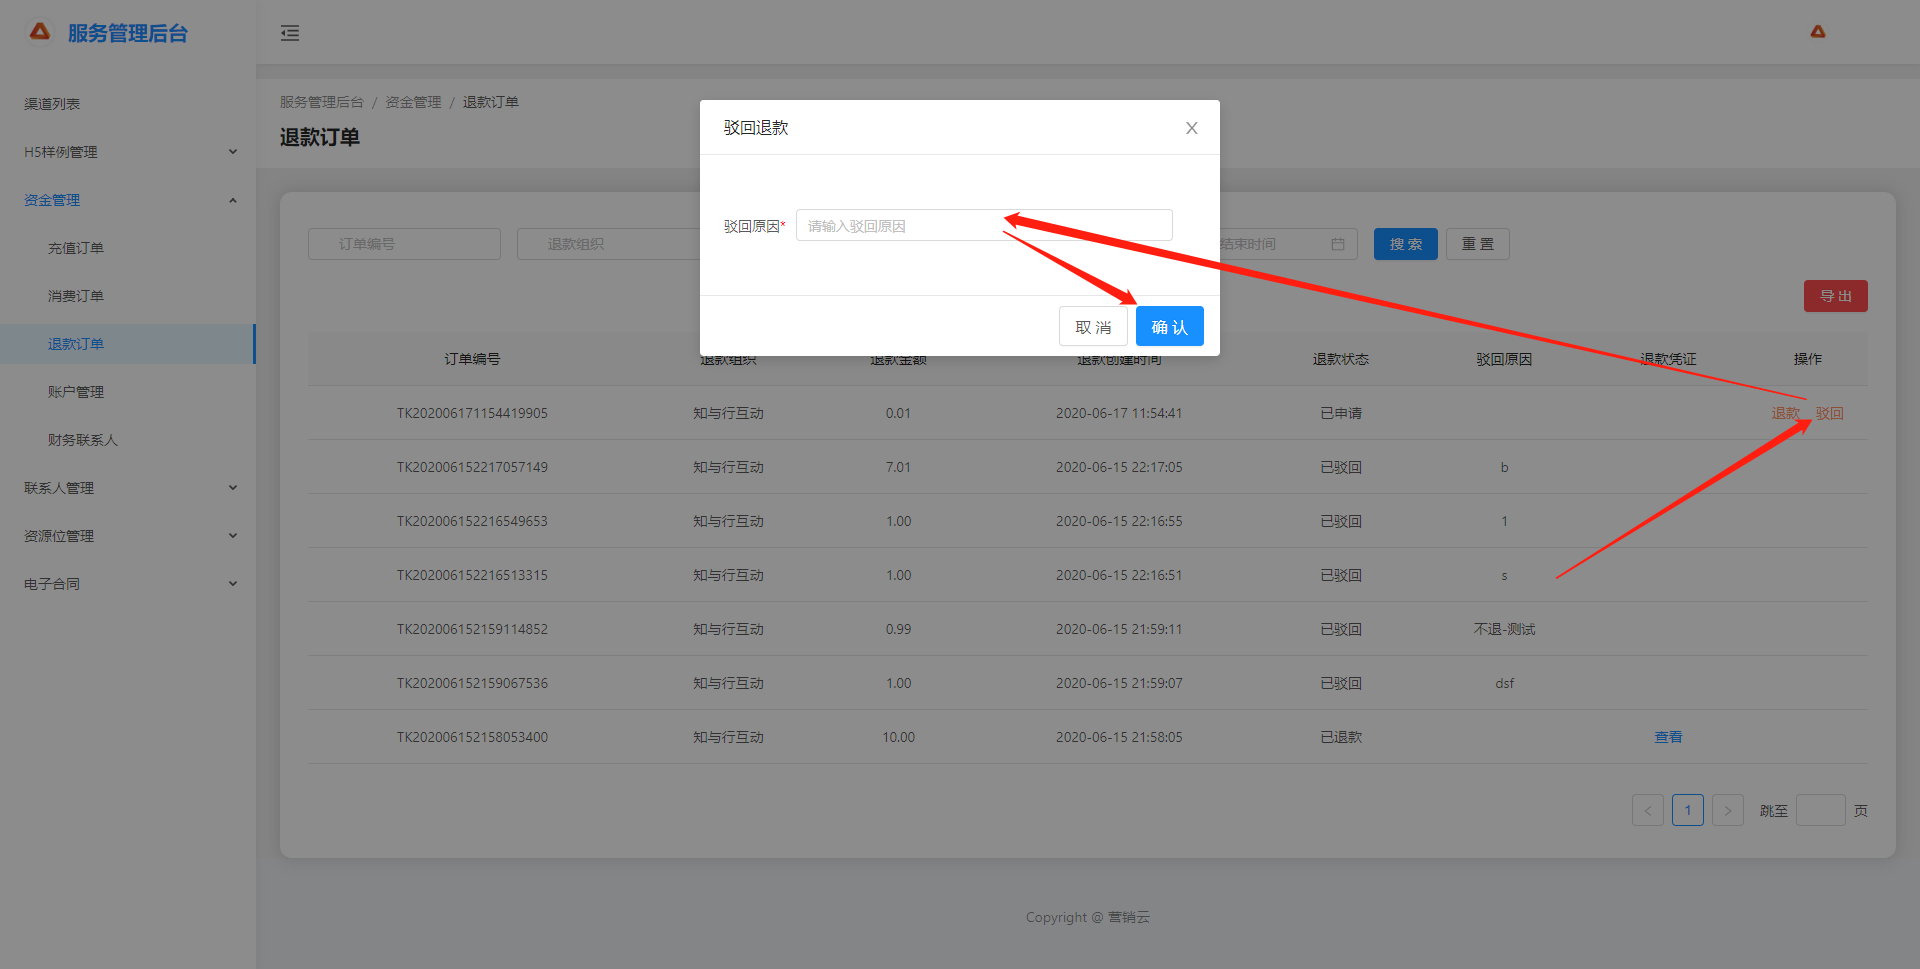
Task: Click 资金管理 breadcrumb link
Action: (x=413, y=102)
